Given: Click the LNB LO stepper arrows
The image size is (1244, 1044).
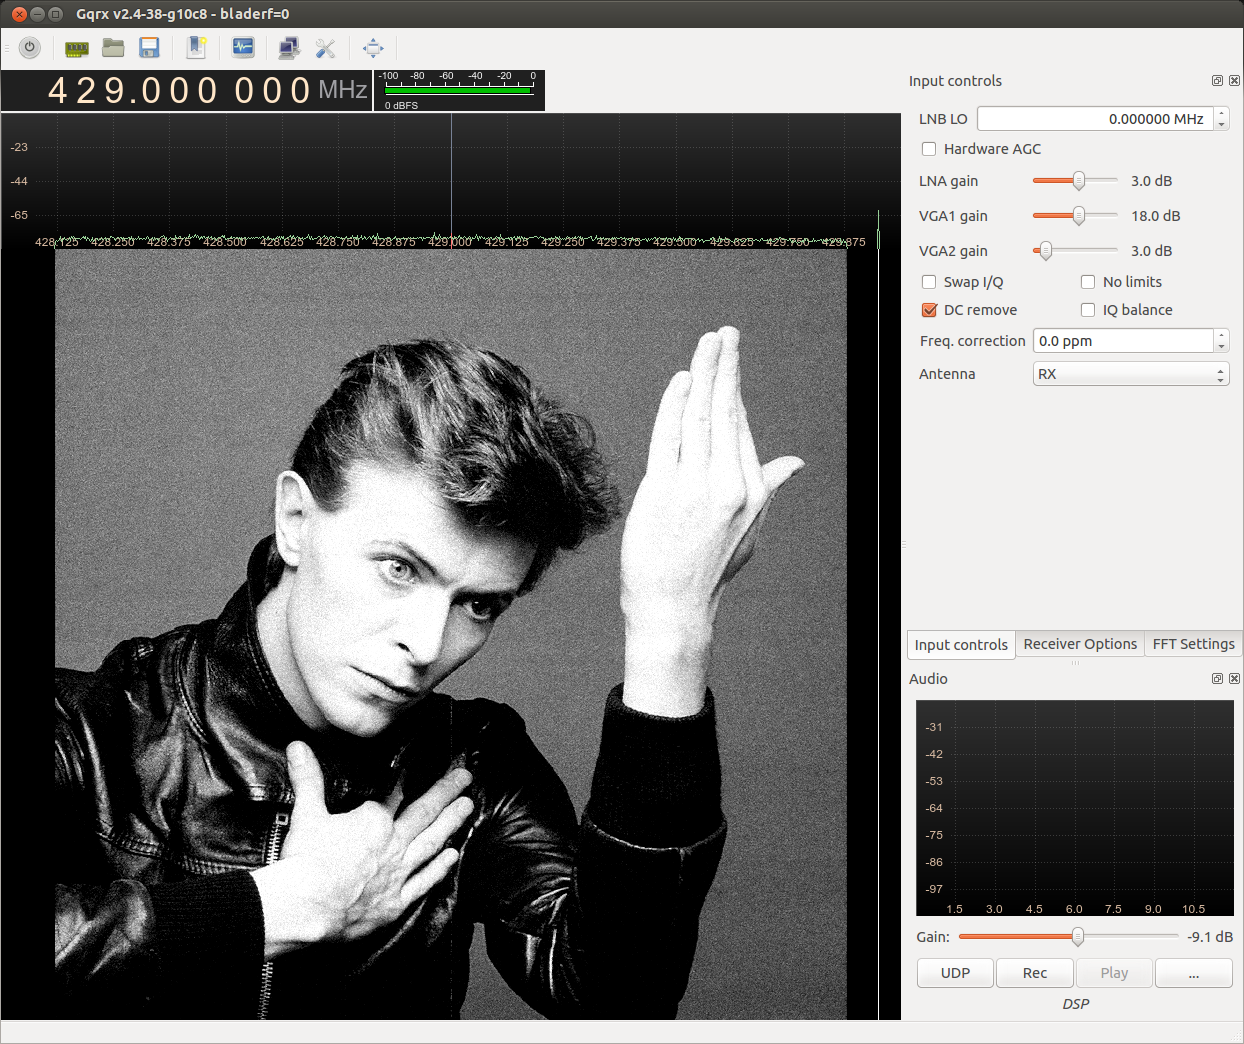Looking at the screenshot, I should (1221, 119).
